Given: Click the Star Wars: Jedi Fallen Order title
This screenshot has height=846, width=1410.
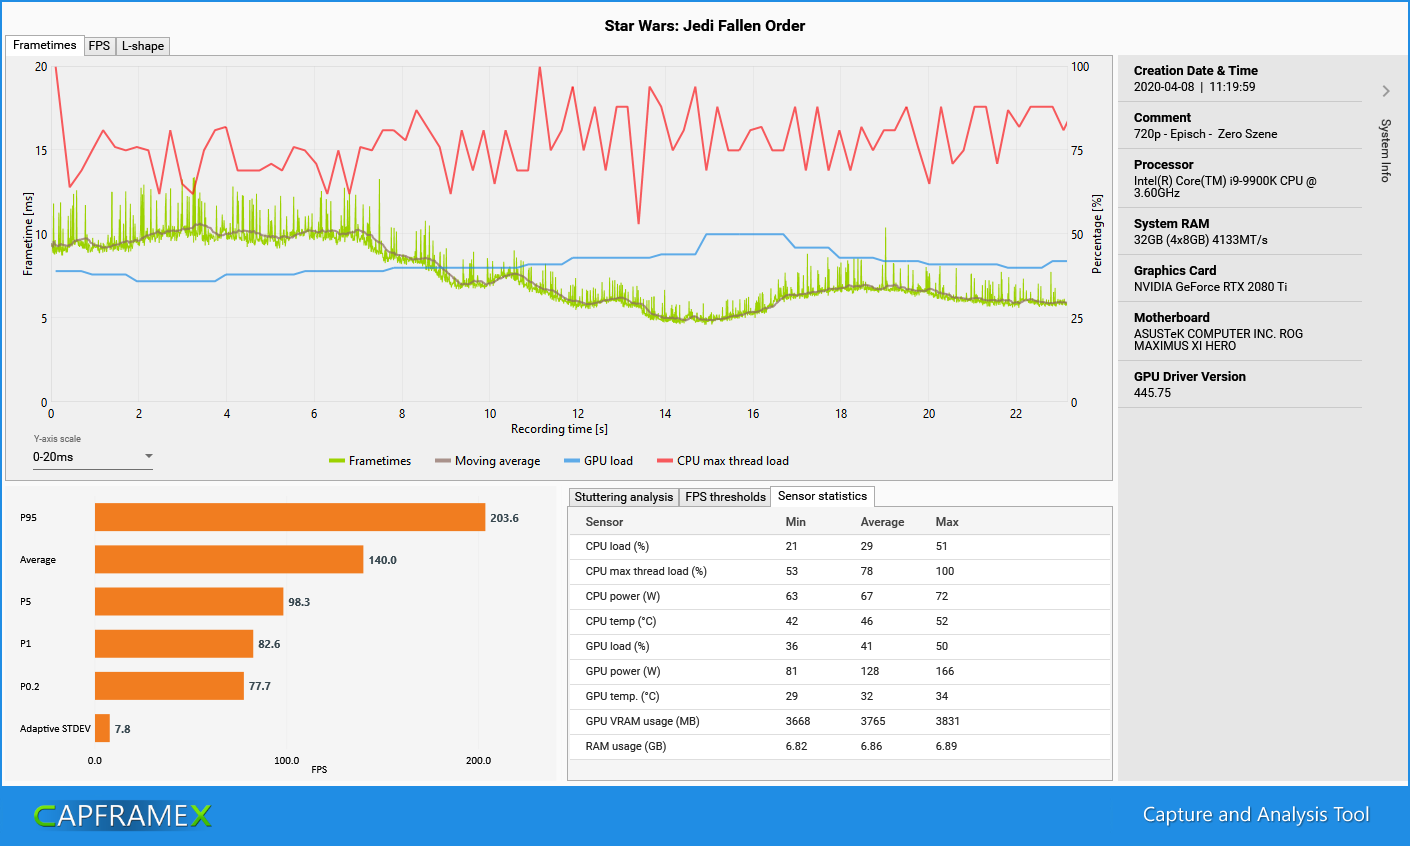Looking at the screenshot, I should point(705,26).
